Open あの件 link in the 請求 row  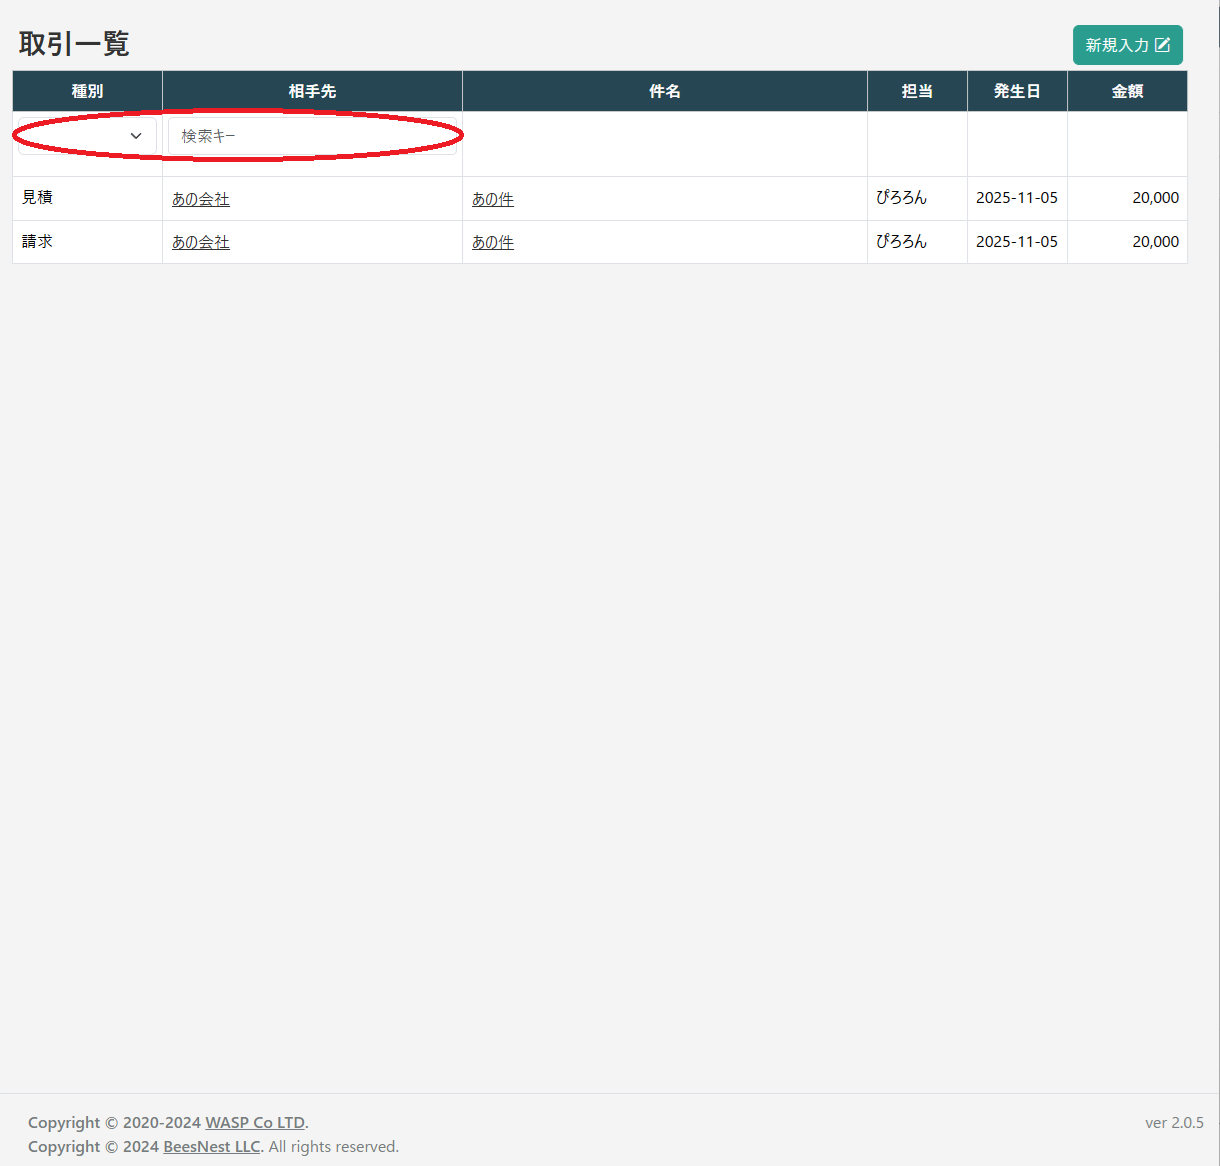(493, 242)
